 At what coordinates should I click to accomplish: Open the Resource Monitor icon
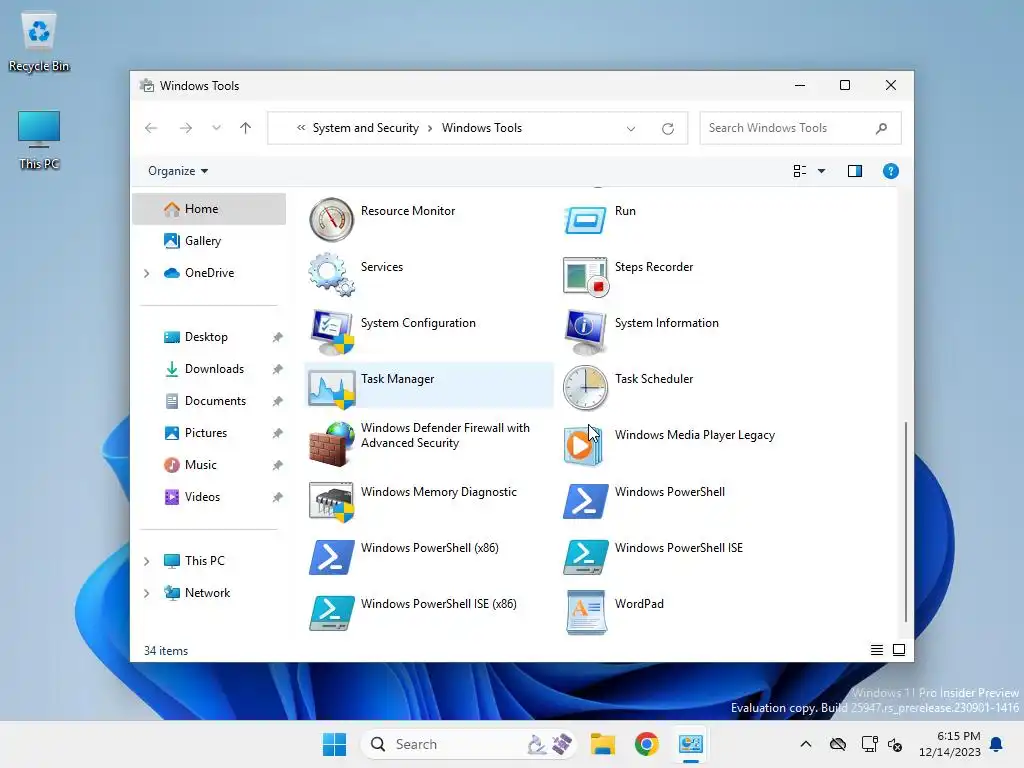[331, 219]
